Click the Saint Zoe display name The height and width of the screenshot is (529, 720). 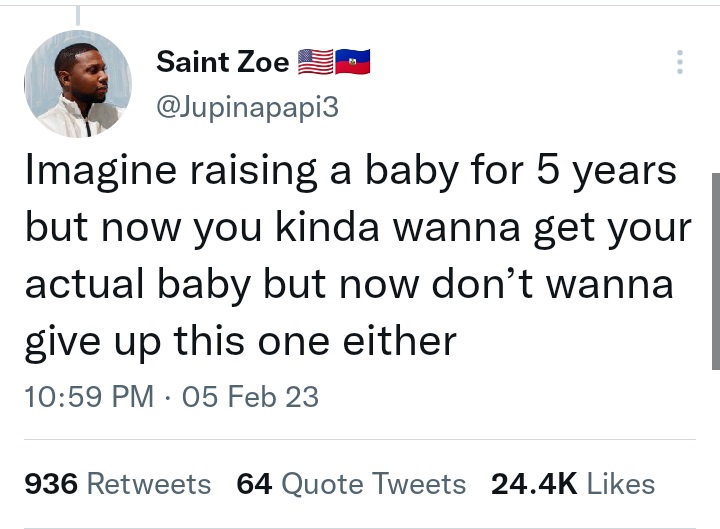point(223,63)
